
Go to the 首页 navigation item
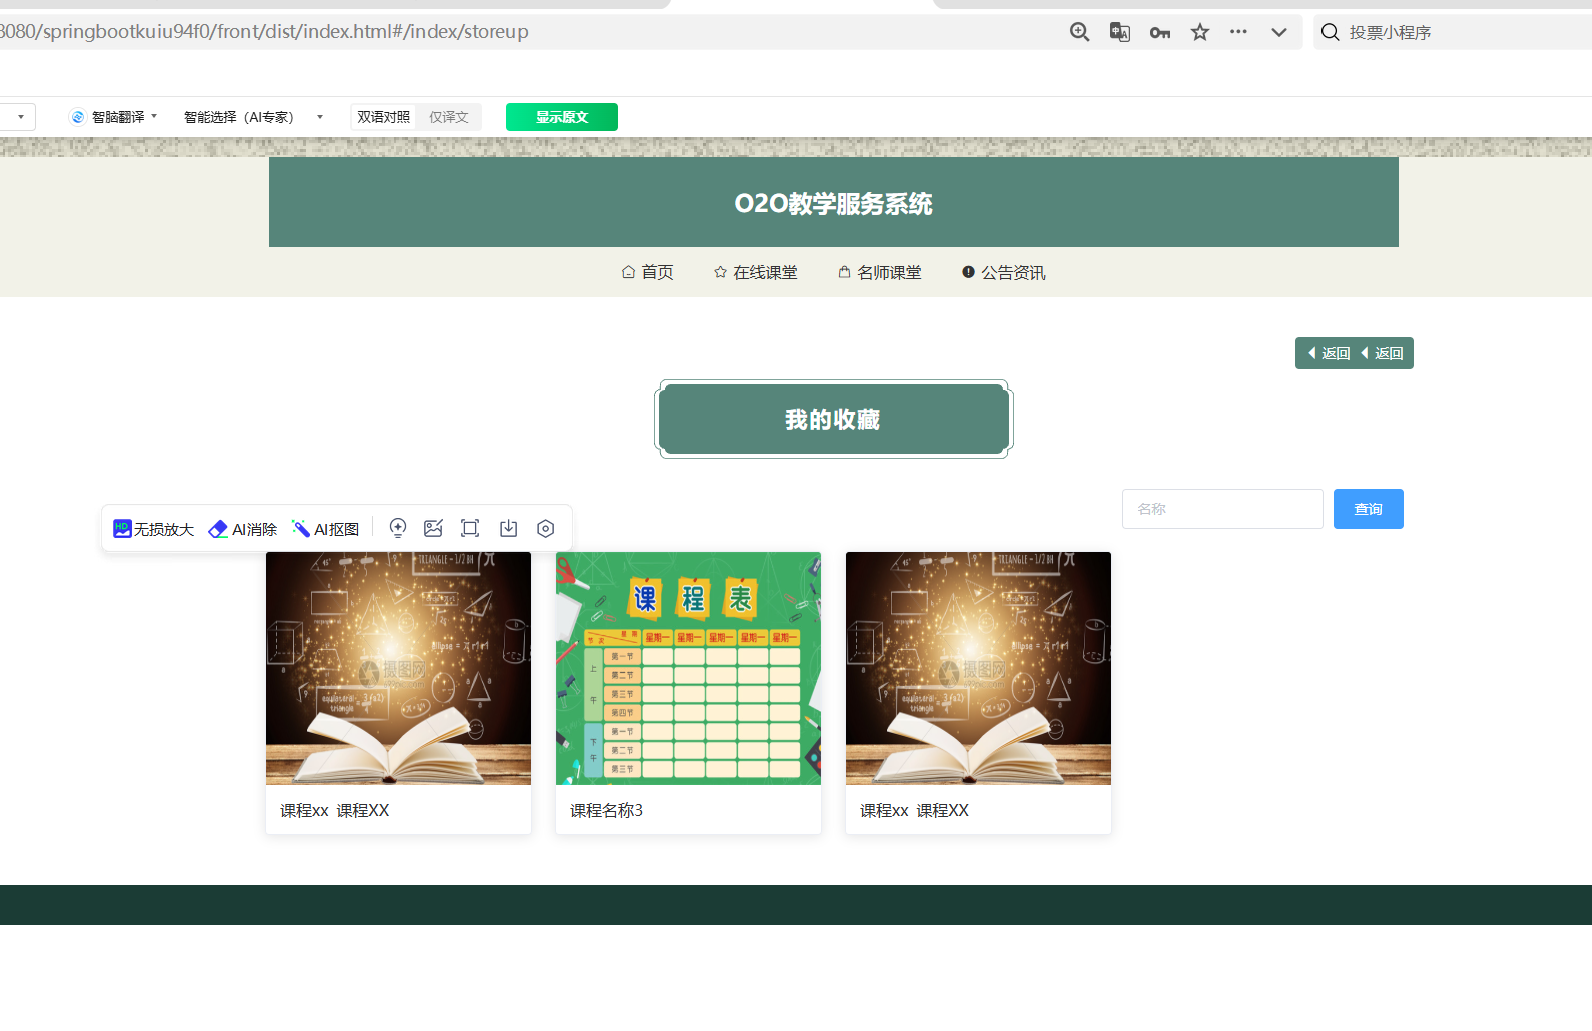coord(647,272)
